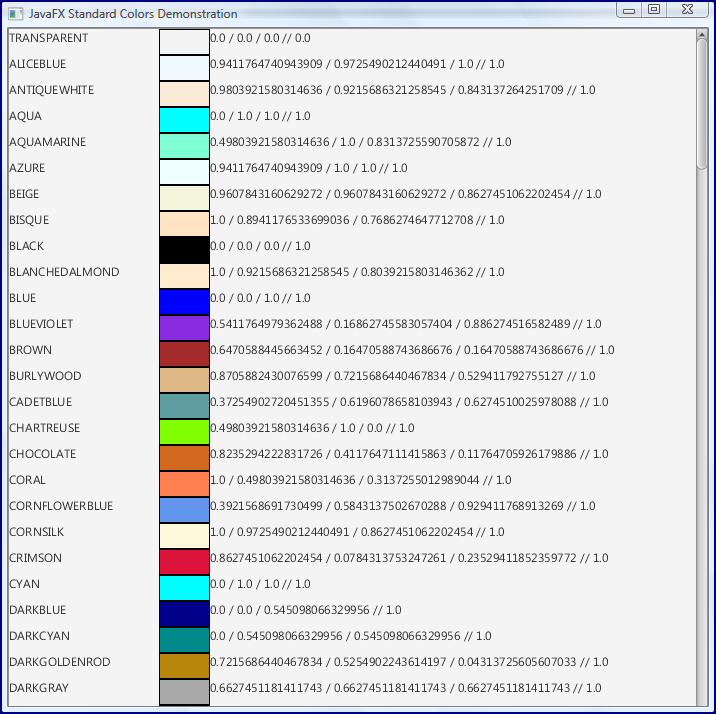This screenshot has height=714, width=716.
Task: Click the scrollbar up arrow
Action: pos(701,34)
